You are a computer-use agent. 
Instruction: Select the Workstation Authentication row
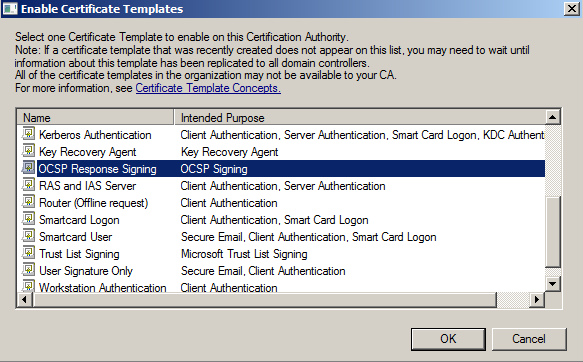pos(281,287)
